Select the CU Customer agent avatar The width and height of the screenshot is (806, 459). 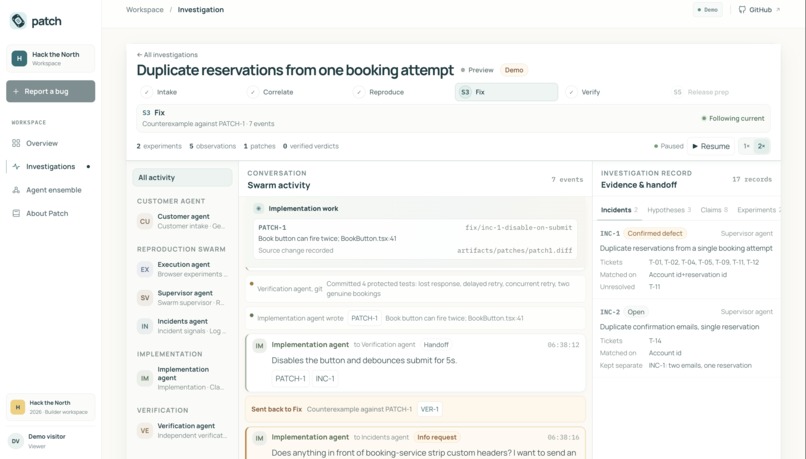pos(145,222)
